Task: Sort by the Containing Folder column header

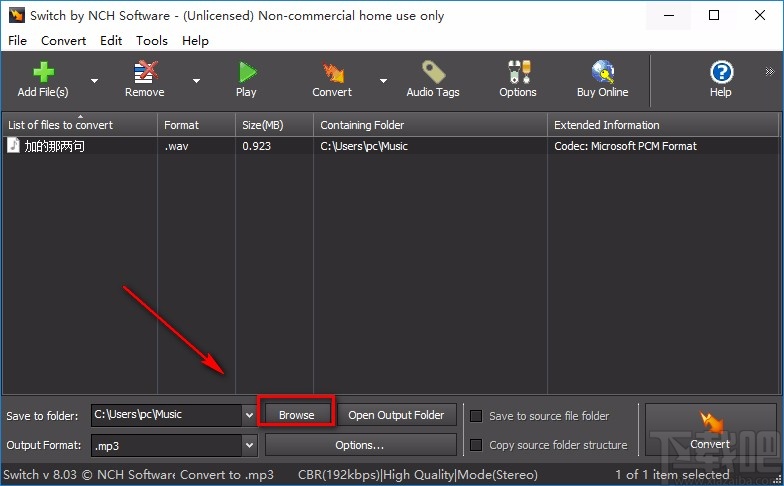Action: tap(430, 125)
